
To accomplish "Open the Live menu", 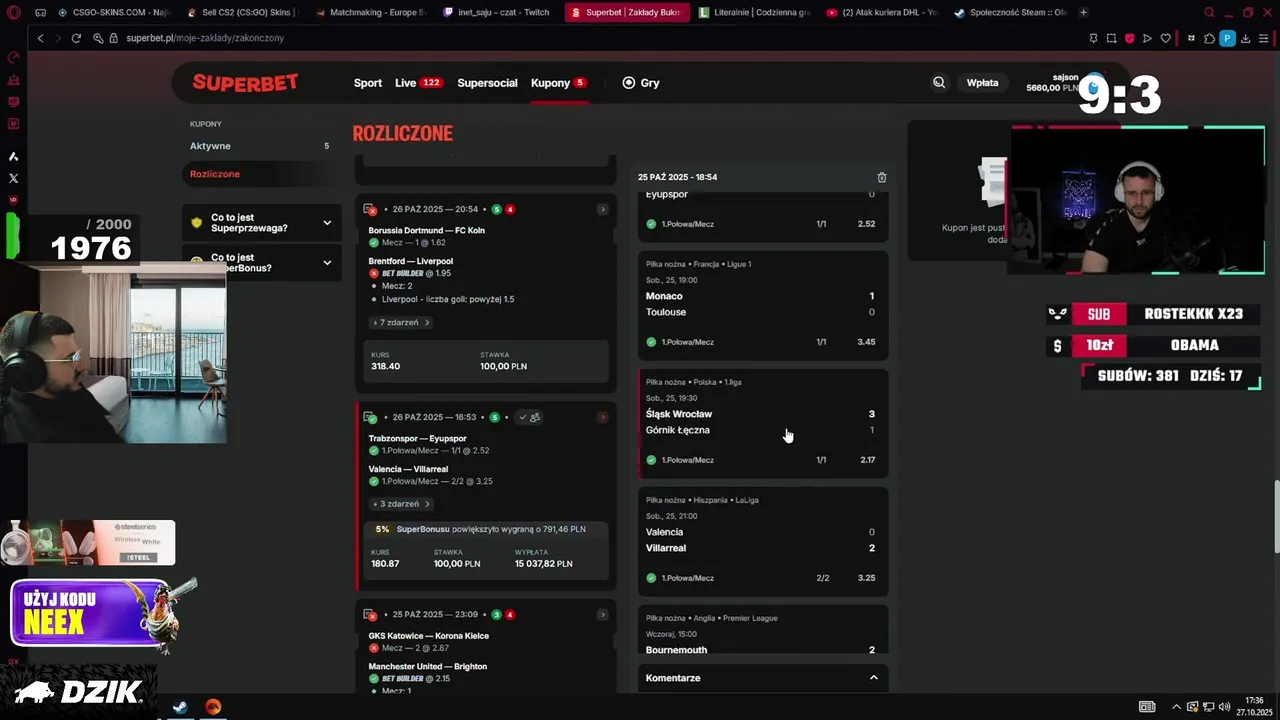I will (x=418, y=83).
